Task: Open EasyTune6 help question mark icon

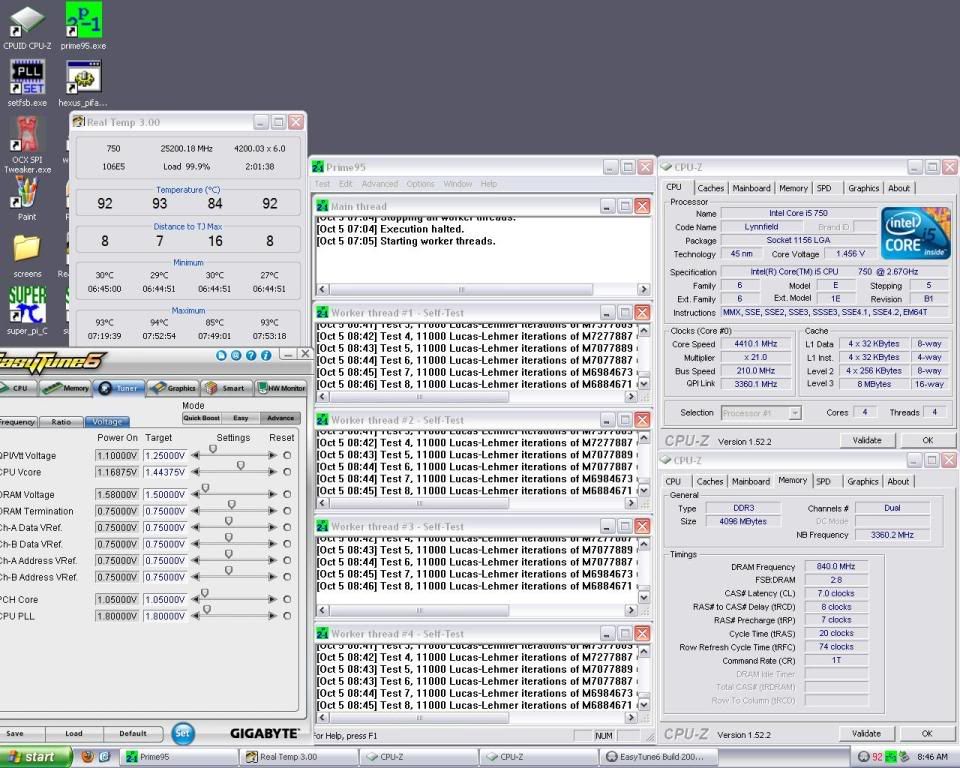Action: pyautogui.click(x=251, y=355)
